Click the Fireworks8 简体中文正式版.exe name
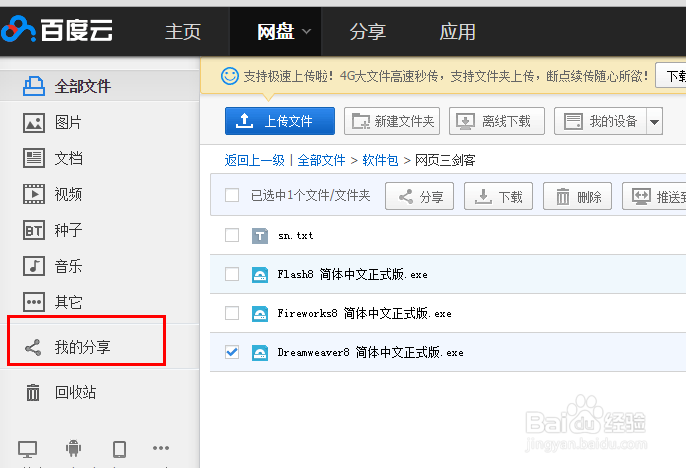686x468 pixels. [x=364, y=314]
